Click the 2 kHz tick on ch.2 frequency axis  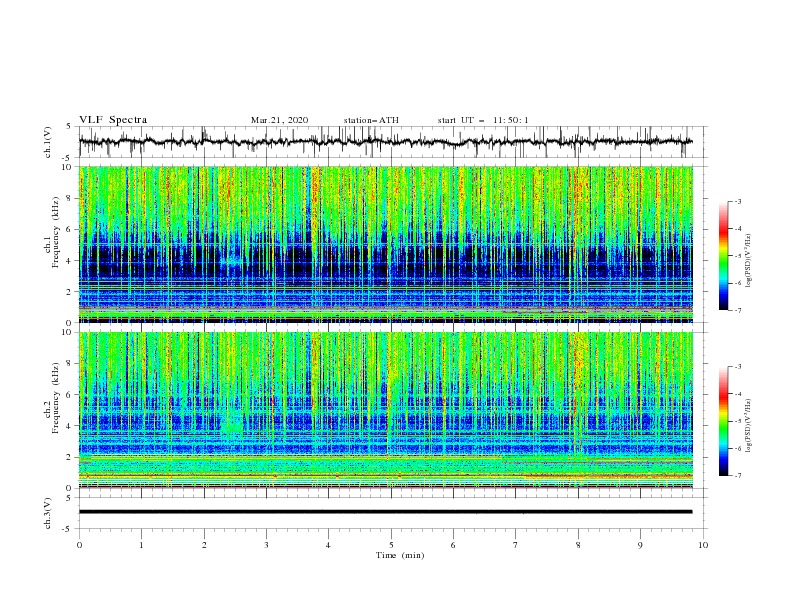(69, 457)
